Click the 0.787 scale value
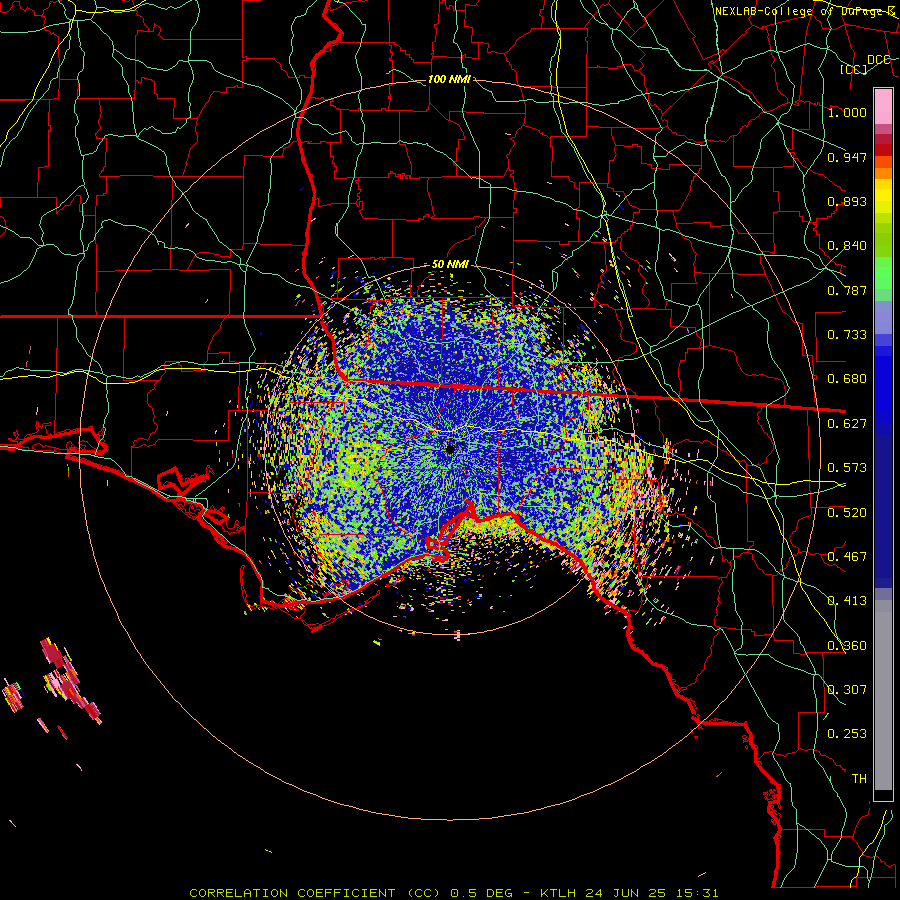900x900 pixels. (847, 290)
